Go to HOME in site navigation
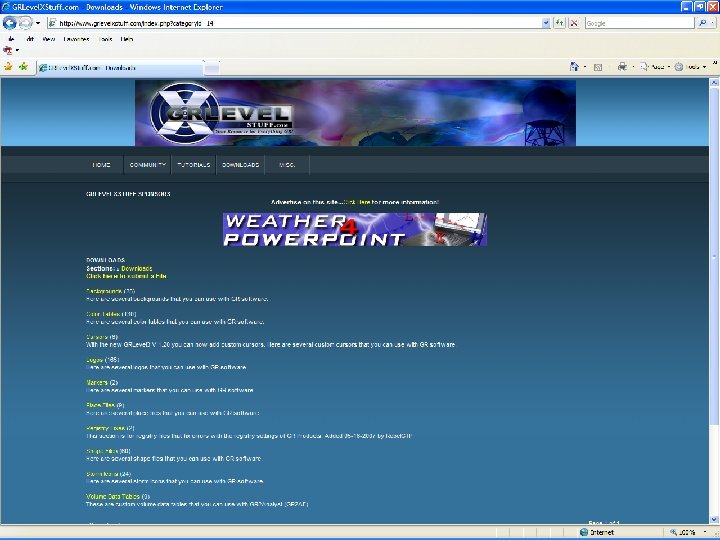The width and height of the screenshot is (720, 540). [x=101, y=165]
